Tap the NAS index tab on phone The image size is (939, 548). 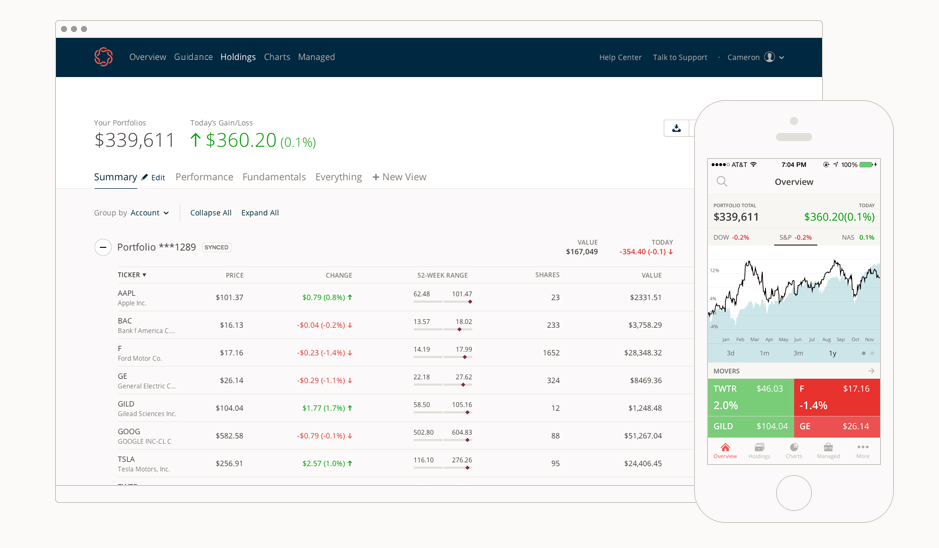click(858, 238)
